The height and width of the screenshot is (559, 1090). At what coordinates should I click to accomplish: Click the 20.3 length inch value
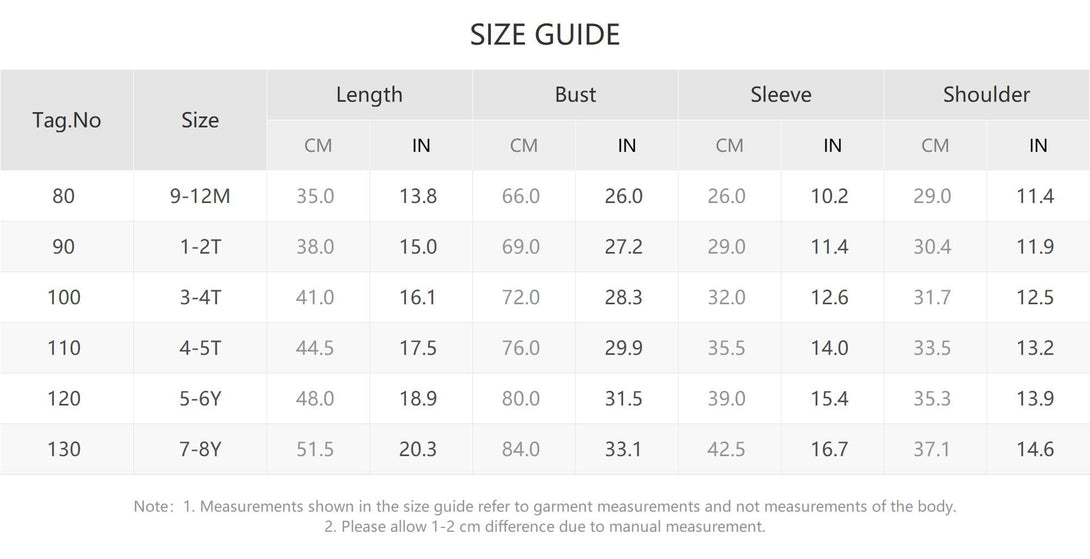click(418, 449)
